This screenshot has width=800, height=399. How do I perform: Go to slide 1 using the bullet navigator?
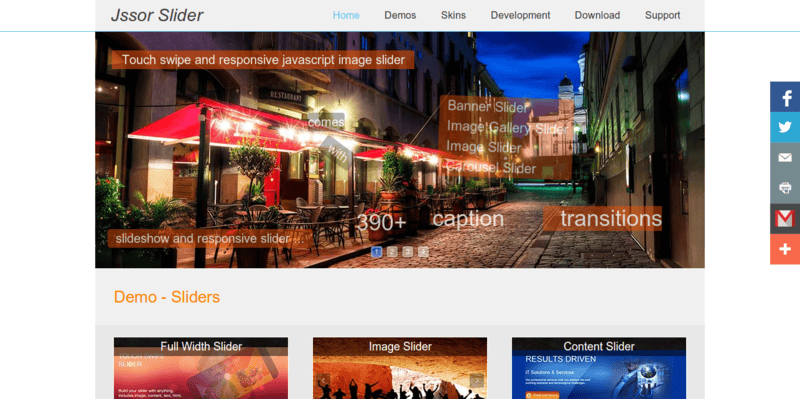tap(377, 252)
